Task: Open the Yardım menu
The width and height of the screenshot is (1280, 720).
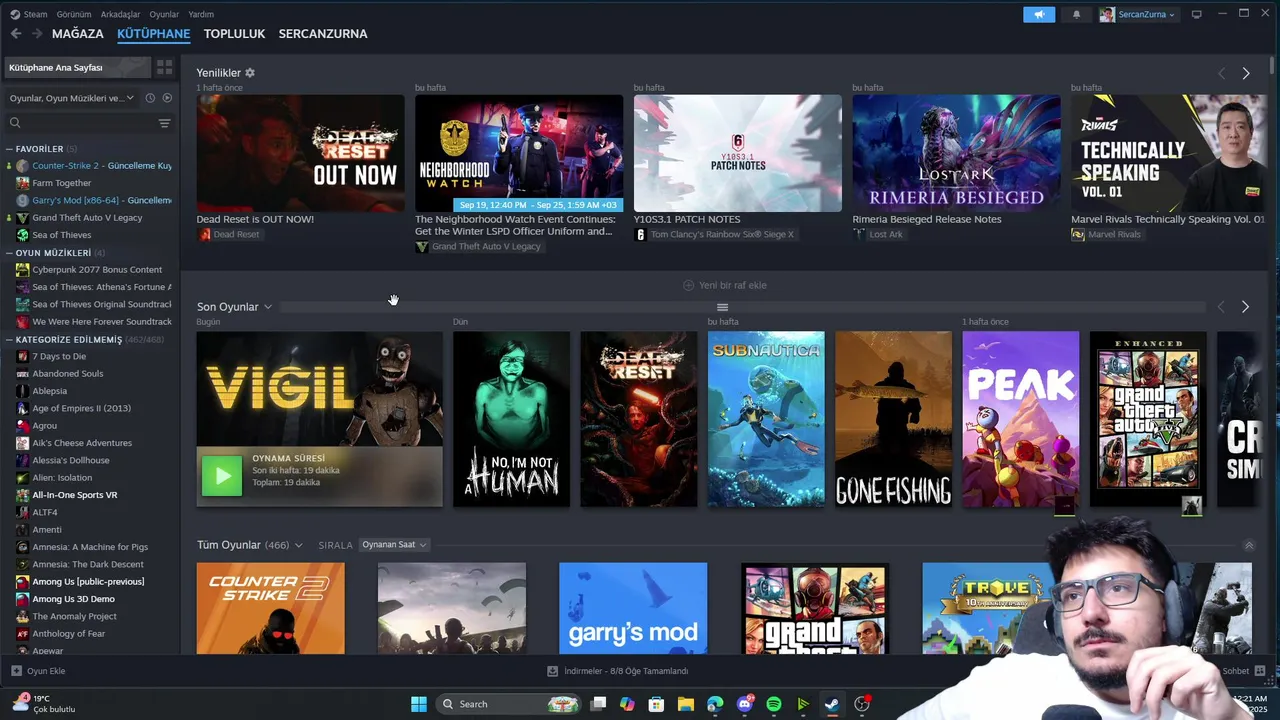Action: coord(201,15)
